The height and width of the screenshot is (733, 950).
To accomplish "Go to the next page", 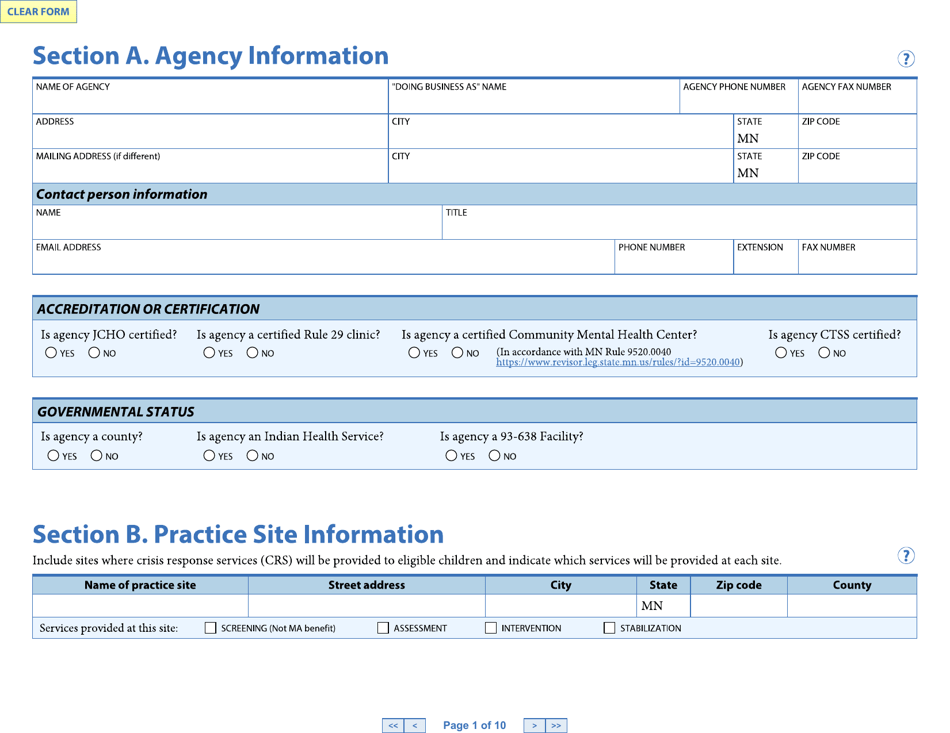I will [x=534, y=724].
